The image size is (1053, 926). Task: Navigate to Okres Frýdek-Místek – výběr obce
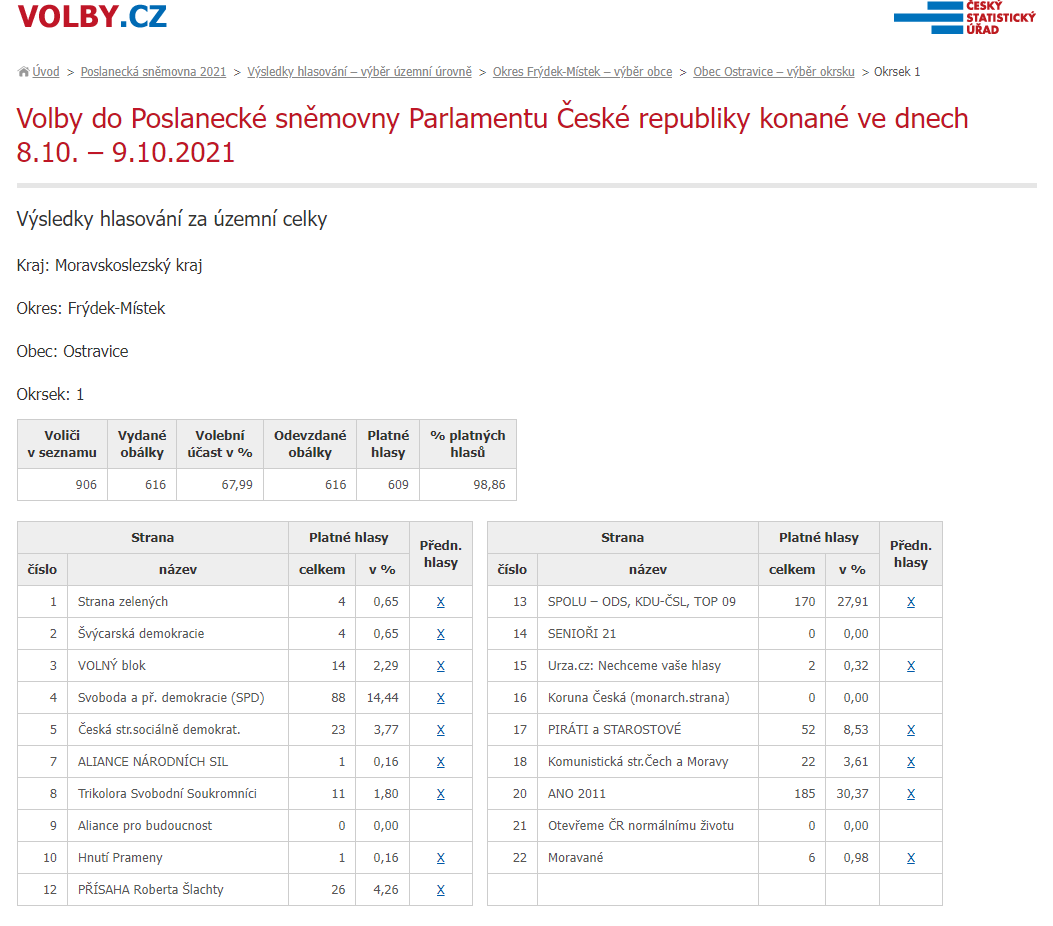582,72
